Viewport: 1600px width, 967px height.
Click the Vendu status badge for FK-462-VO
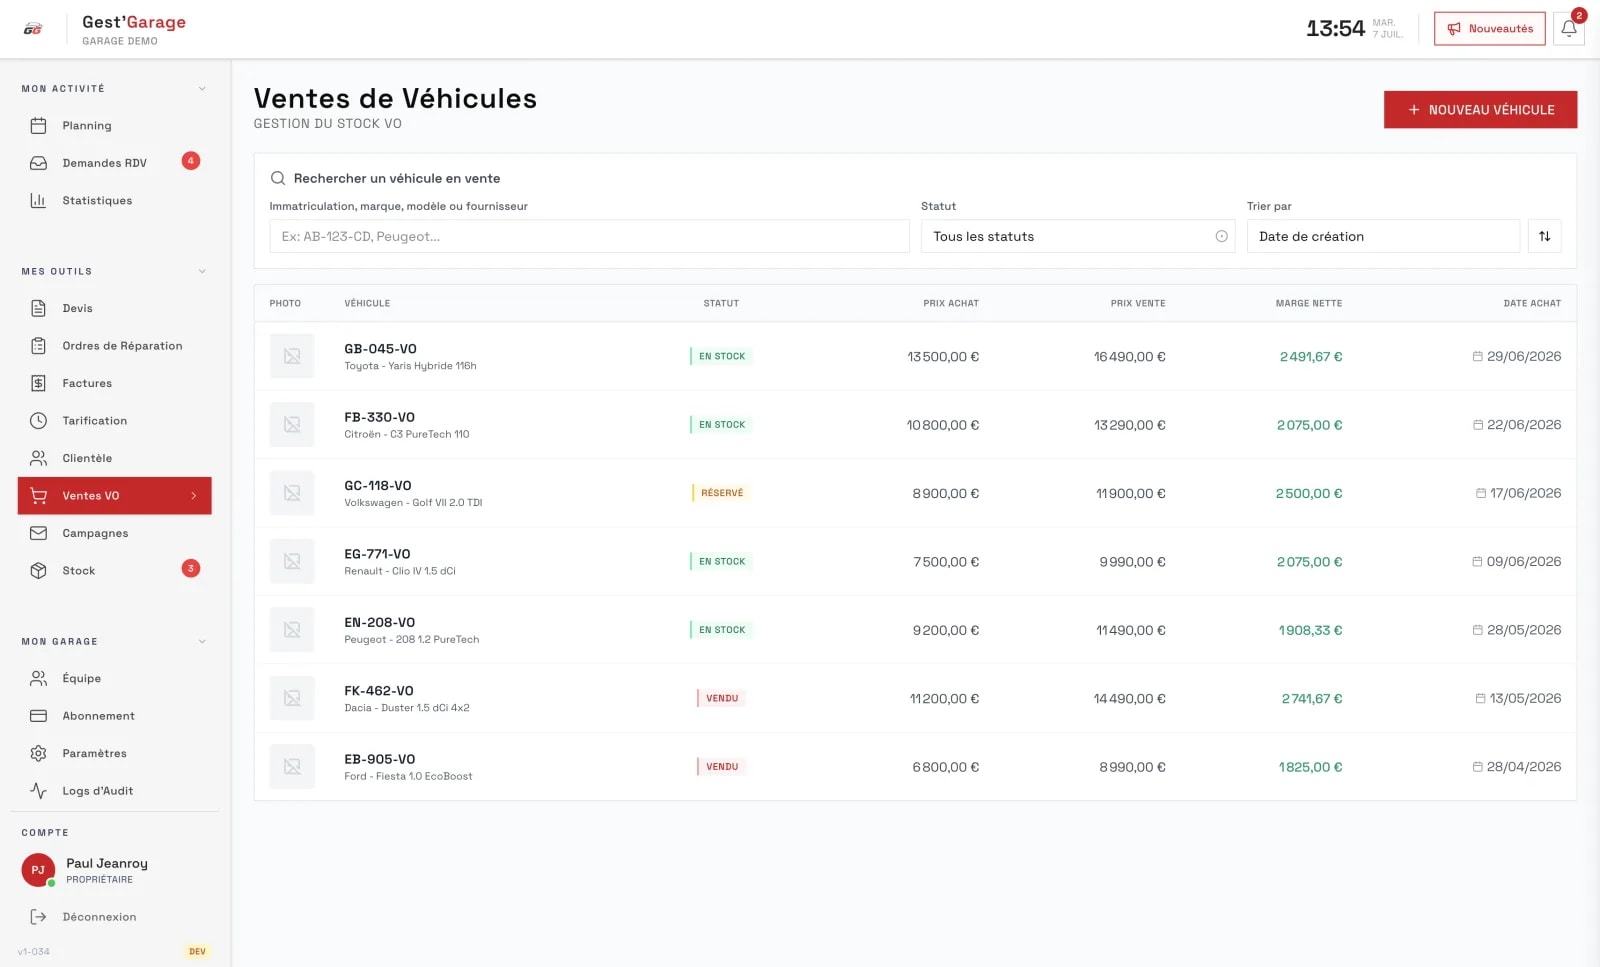[x=721, y=699]
